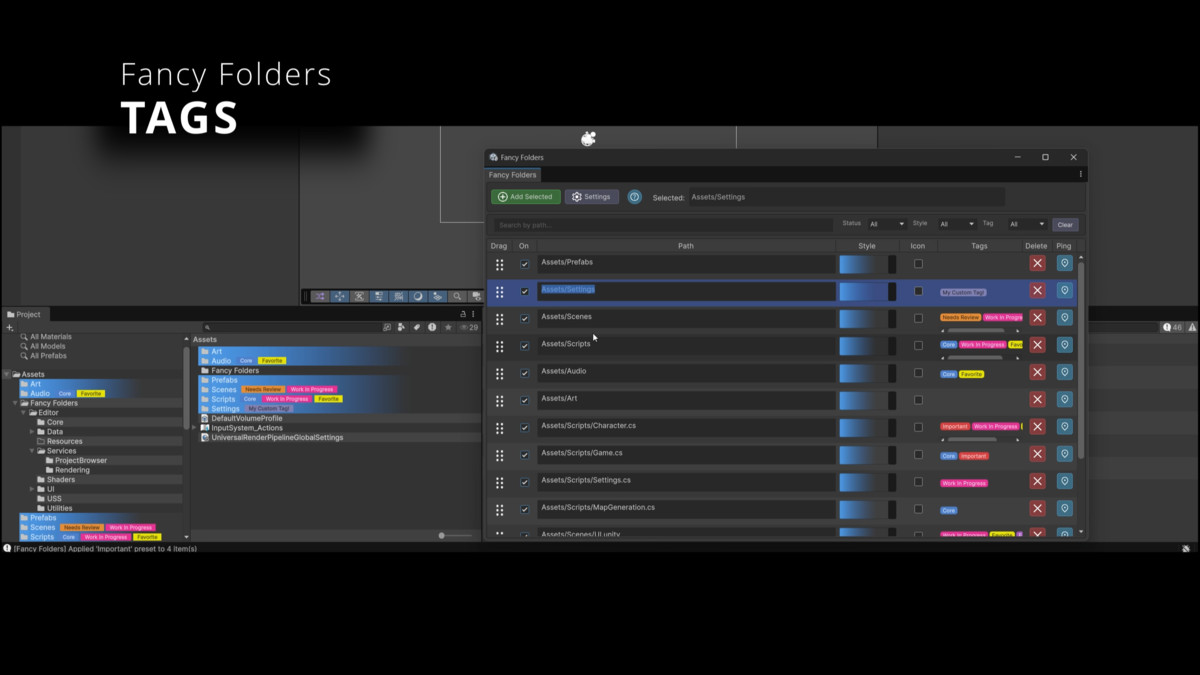The image size is (1200, 675).
Task: Delete the Assets/Art entry
Action: tap(1037, 399)
